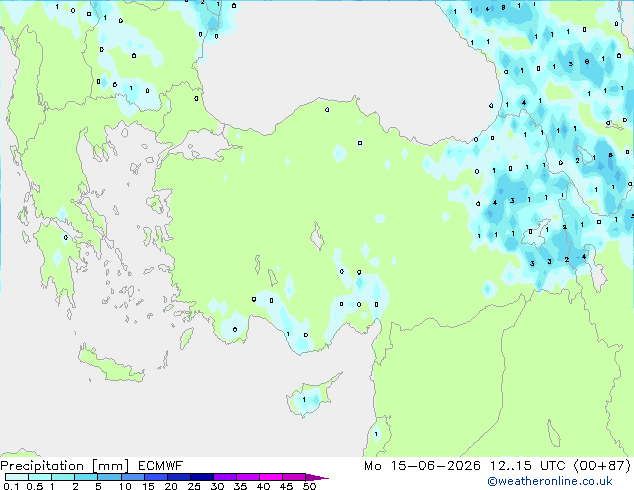Select the 45–50 mm magenta legend swatch
The width and height of the screenshot is (634, 490).
[294, 477]
